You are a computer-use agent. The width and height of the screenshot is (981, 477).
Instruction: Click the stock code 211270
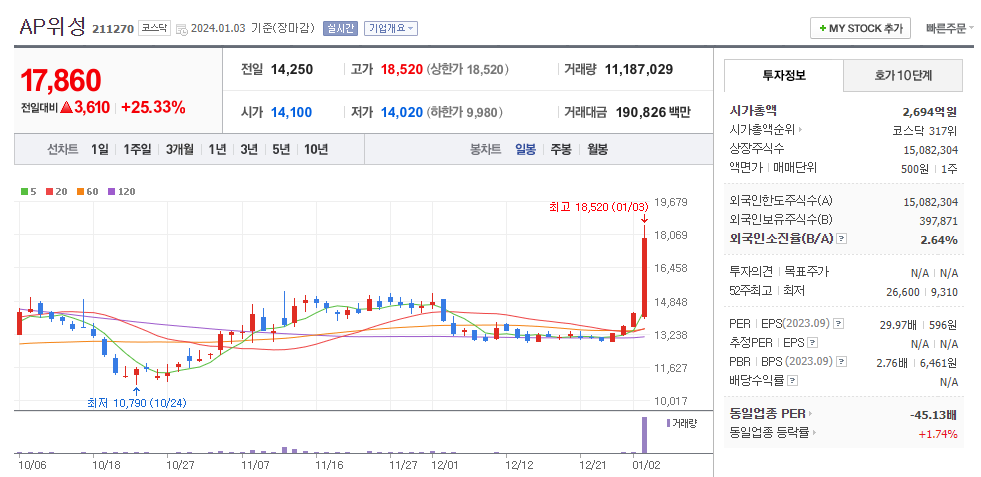coord(113,29)
